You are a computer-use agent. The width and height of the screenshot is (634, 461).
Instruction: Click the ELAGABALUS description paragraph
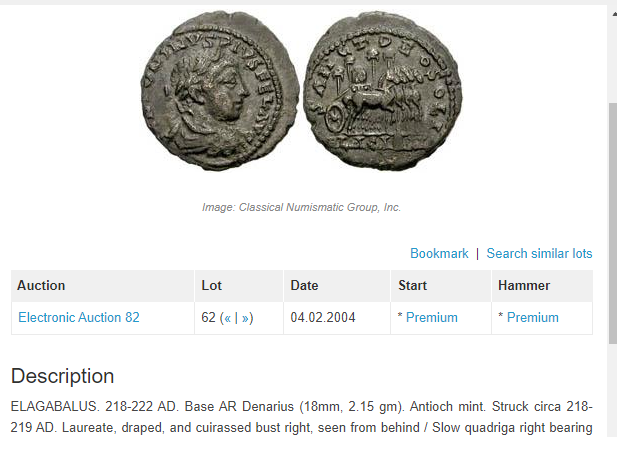point(301,417)
